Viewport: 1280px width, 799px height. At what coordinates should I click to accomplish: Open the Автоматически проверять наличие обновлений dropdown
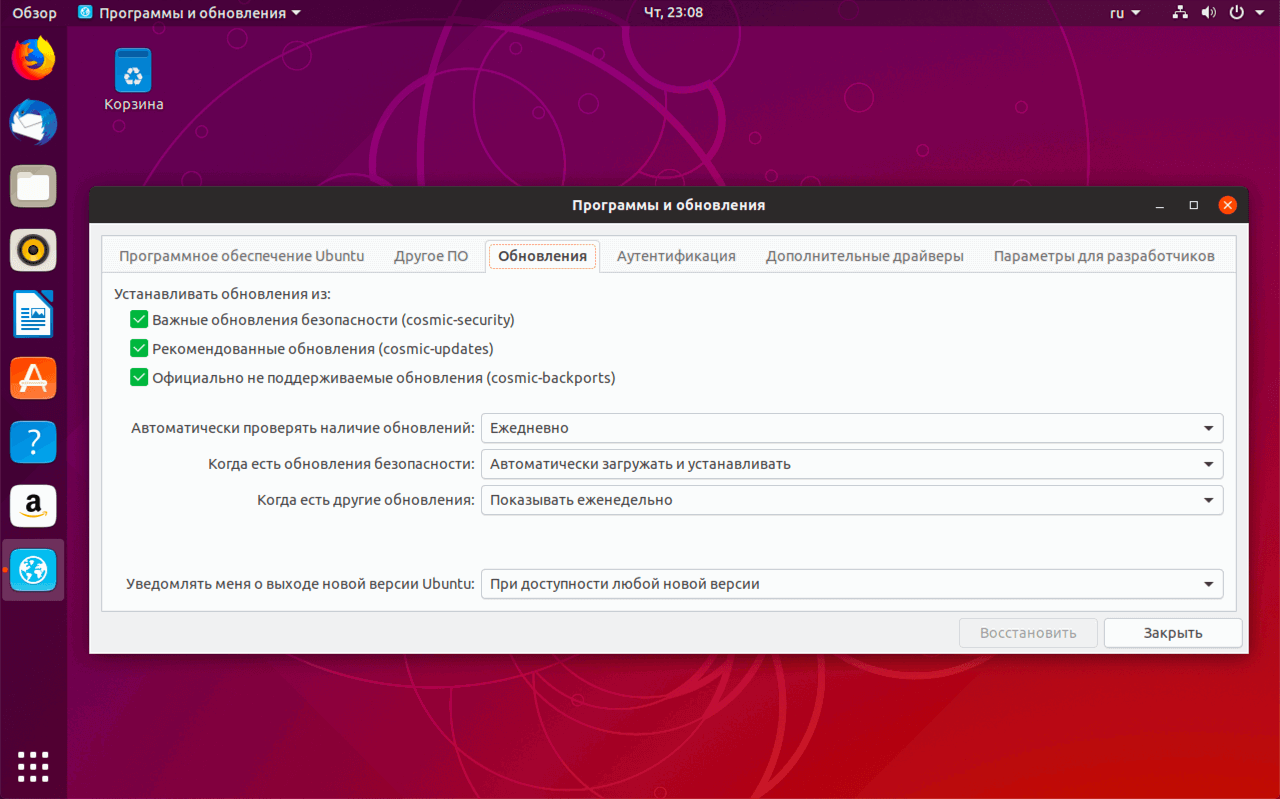(x=852, y=428)
